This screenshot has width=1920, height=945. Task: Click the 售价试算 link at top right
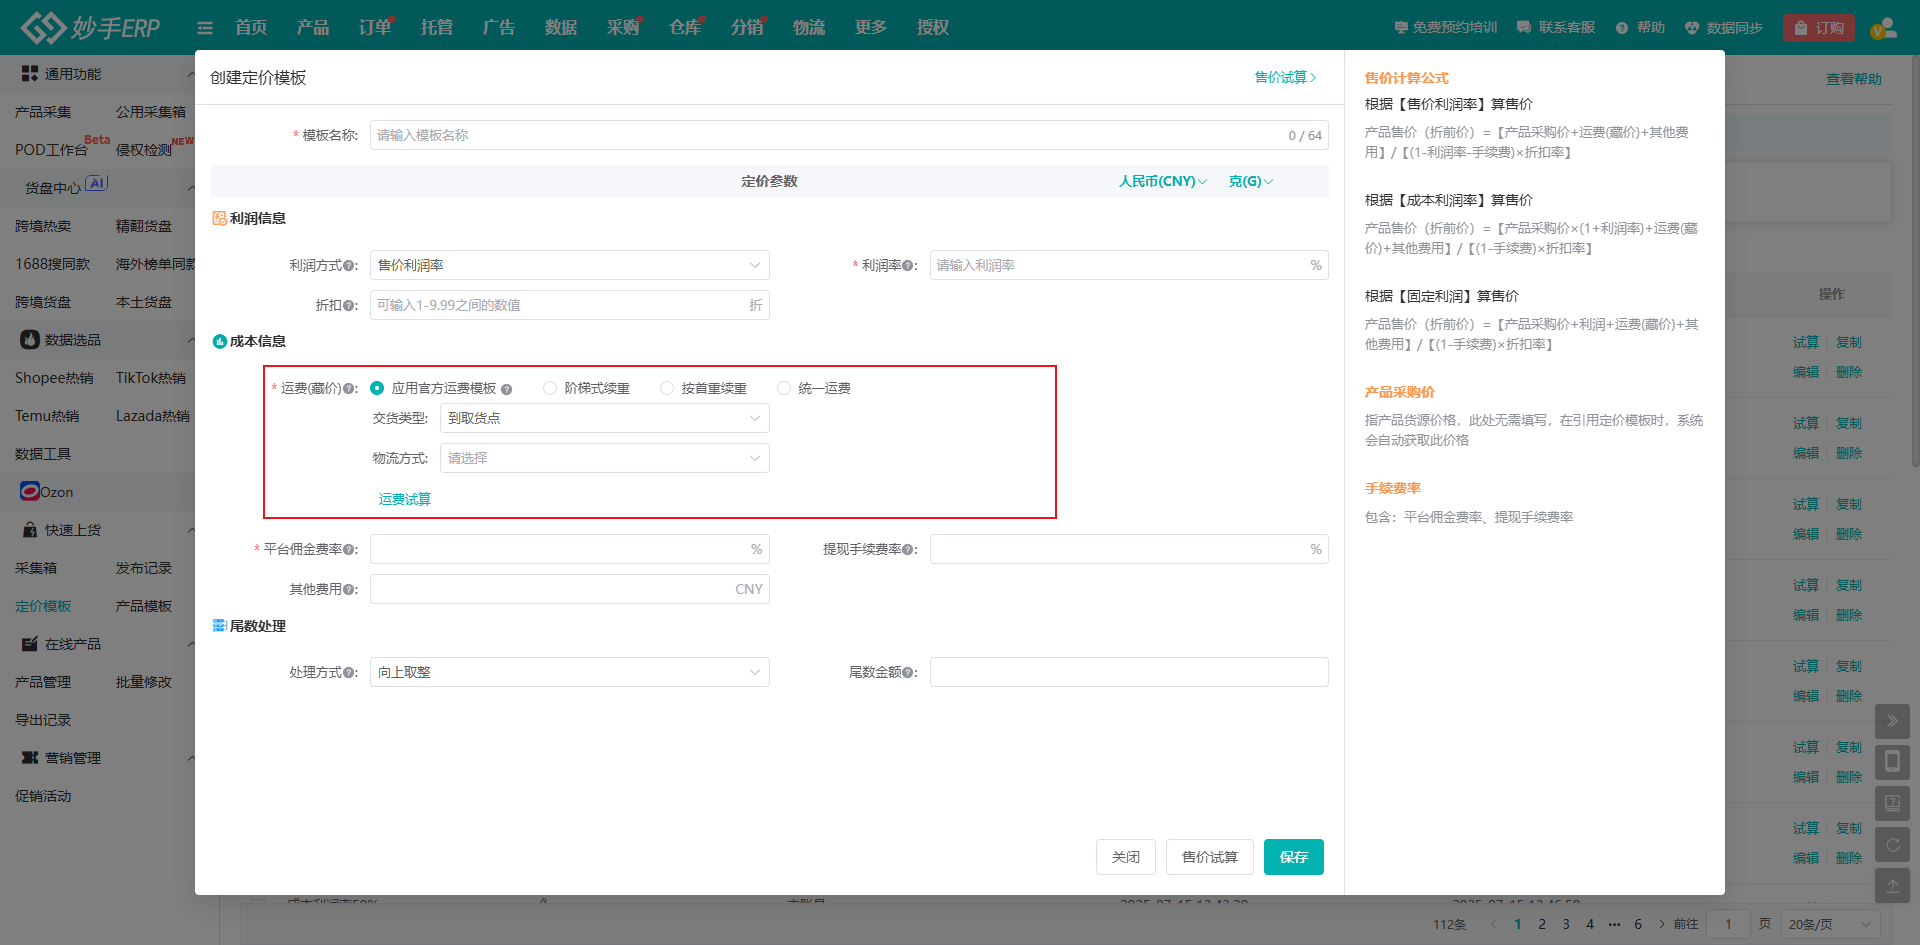pos(1285,77)
